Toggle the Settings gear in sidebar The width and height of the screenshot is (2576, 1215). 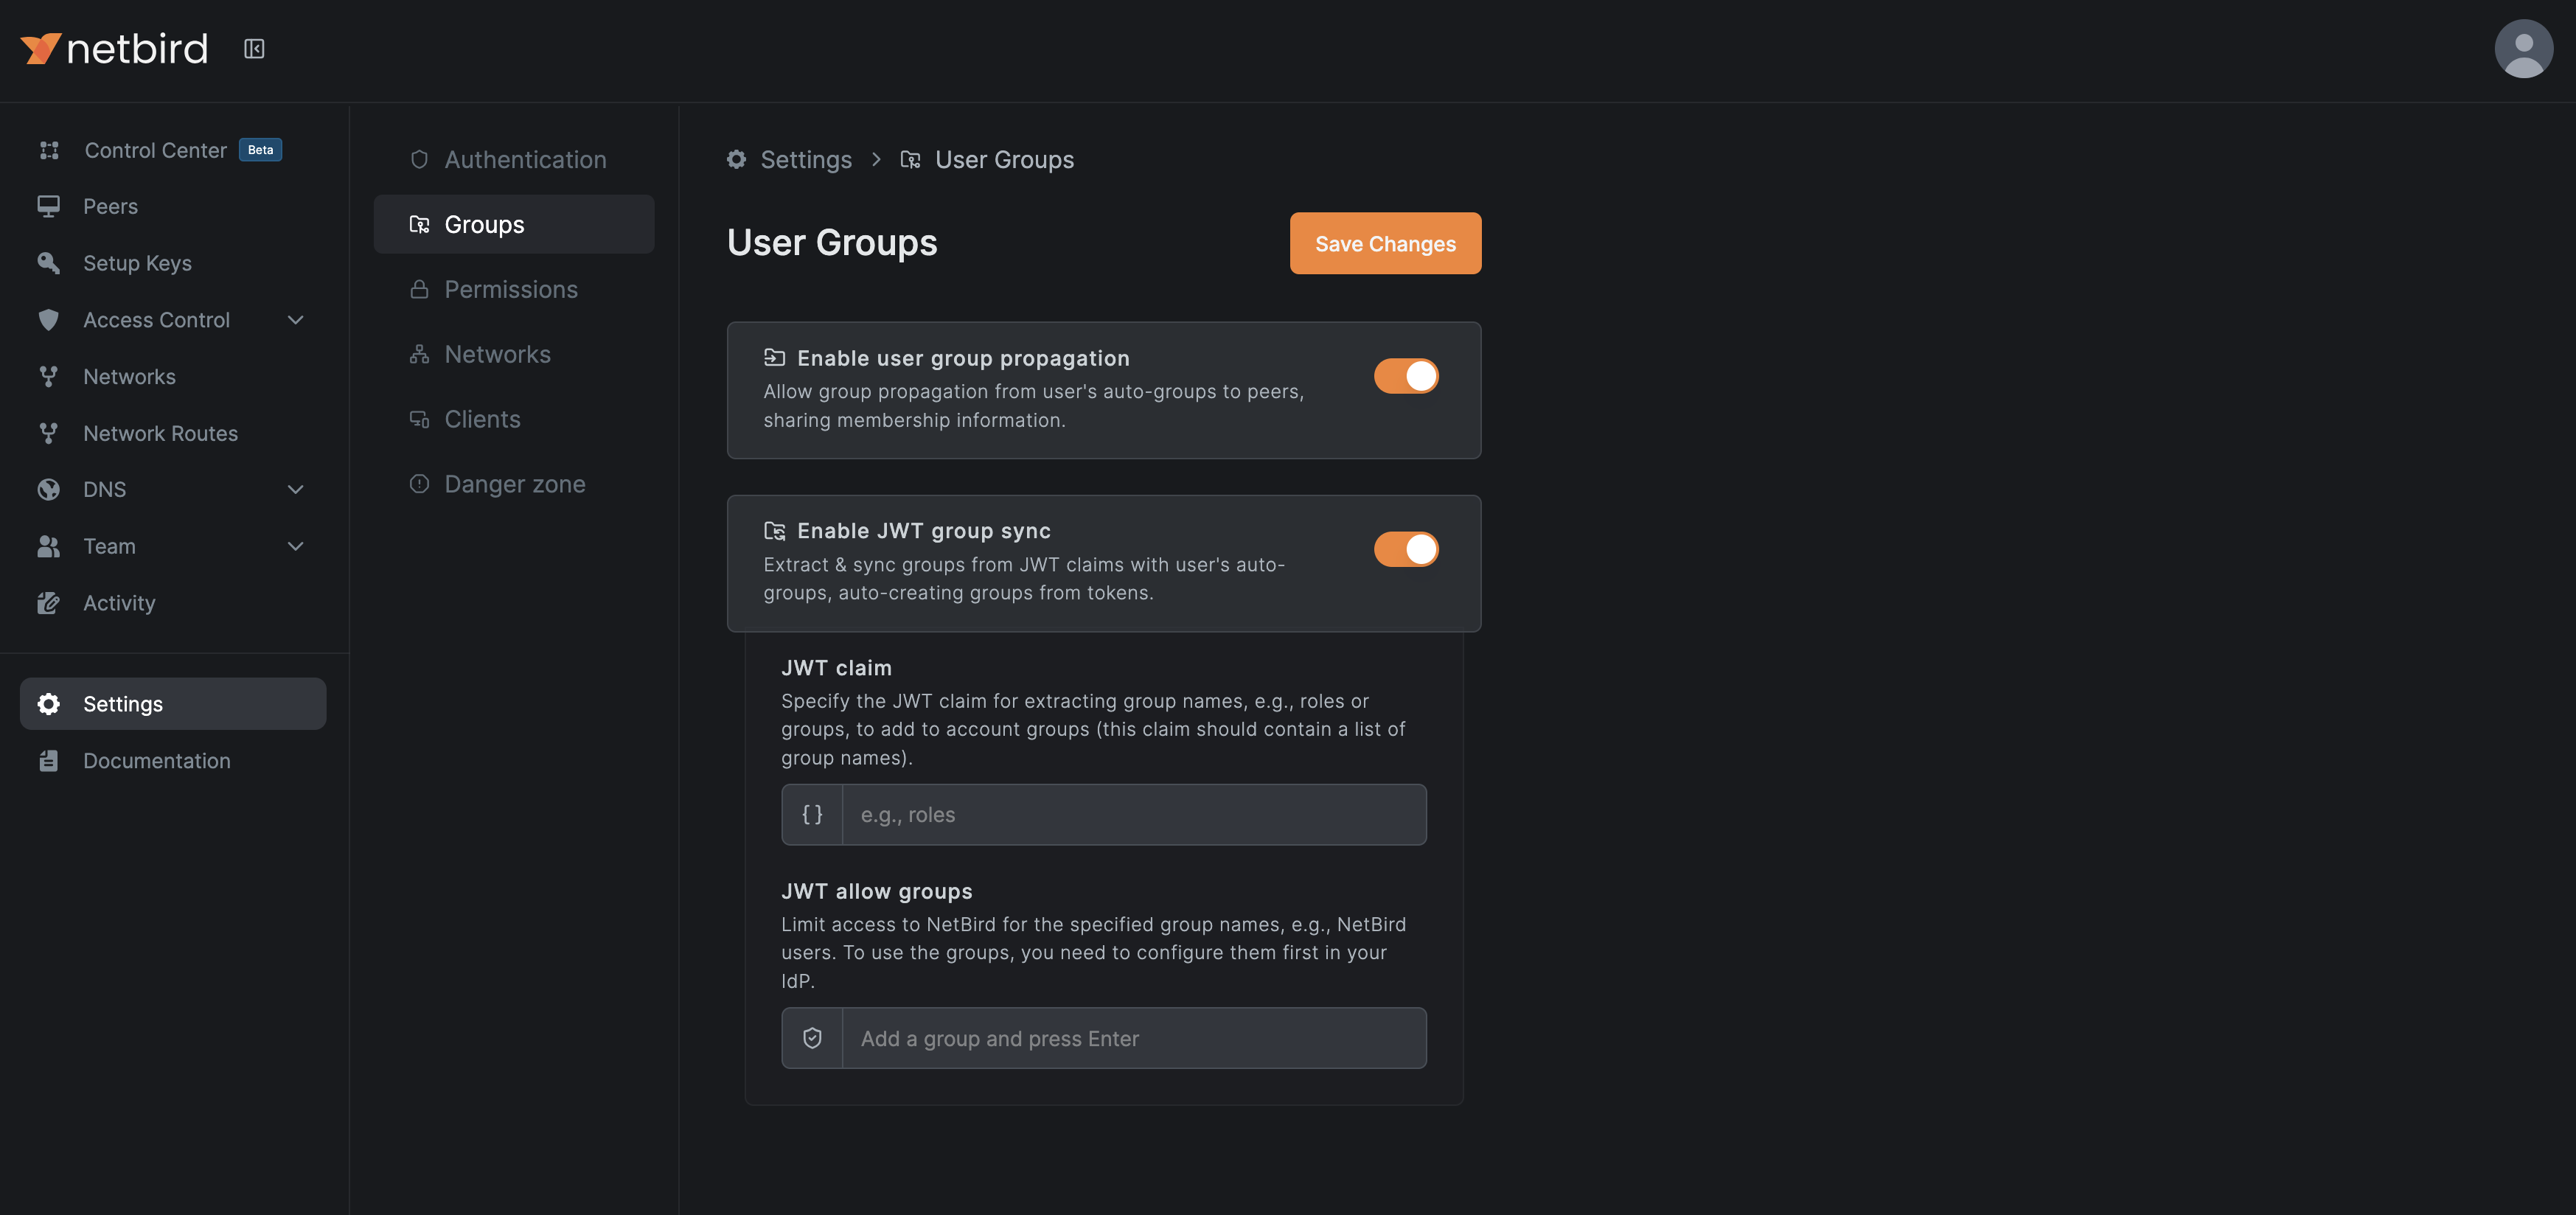click(x=48, y=703)
